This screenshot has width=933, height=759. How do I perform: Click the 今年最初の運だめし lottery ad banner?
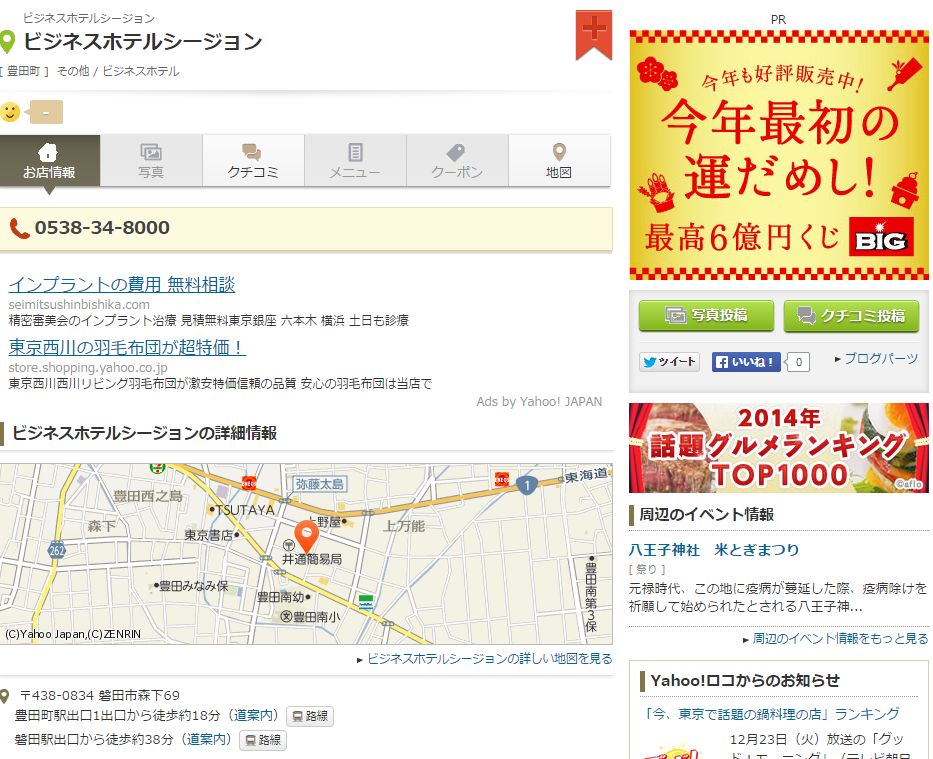(779, 155)
